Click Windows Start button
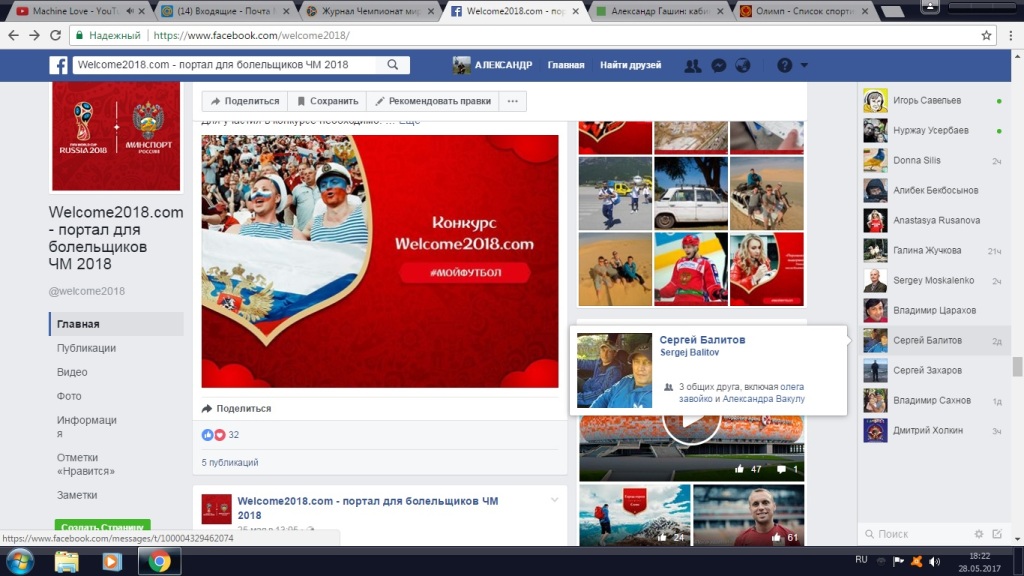 (x=20, y=561)
